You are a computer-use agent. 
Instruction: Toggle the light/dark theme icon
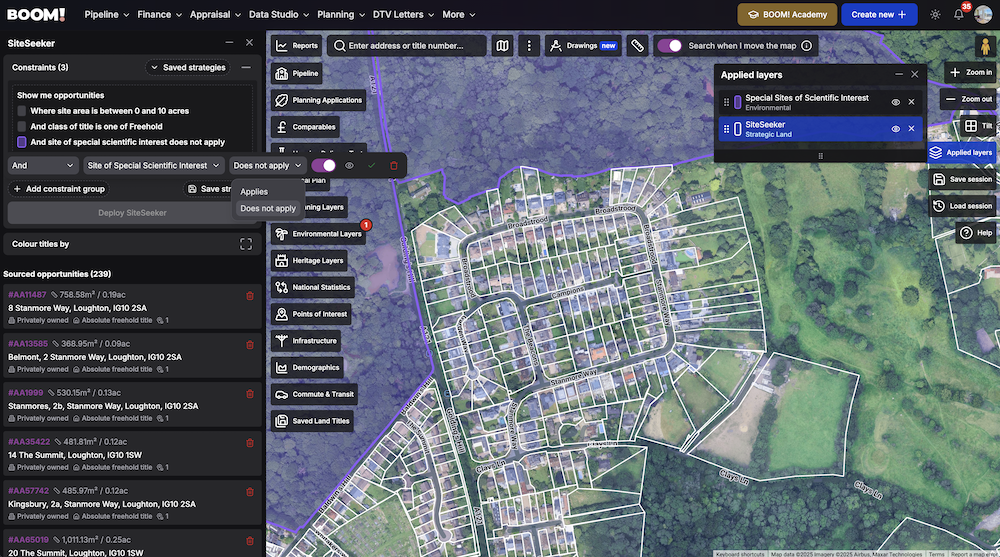935,15
